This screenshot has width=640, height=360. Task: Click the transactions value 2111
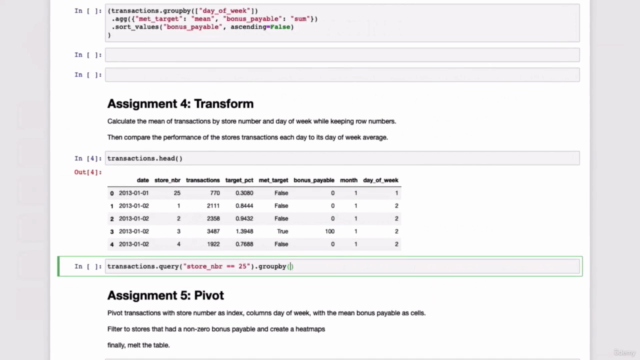coord(213,206)
